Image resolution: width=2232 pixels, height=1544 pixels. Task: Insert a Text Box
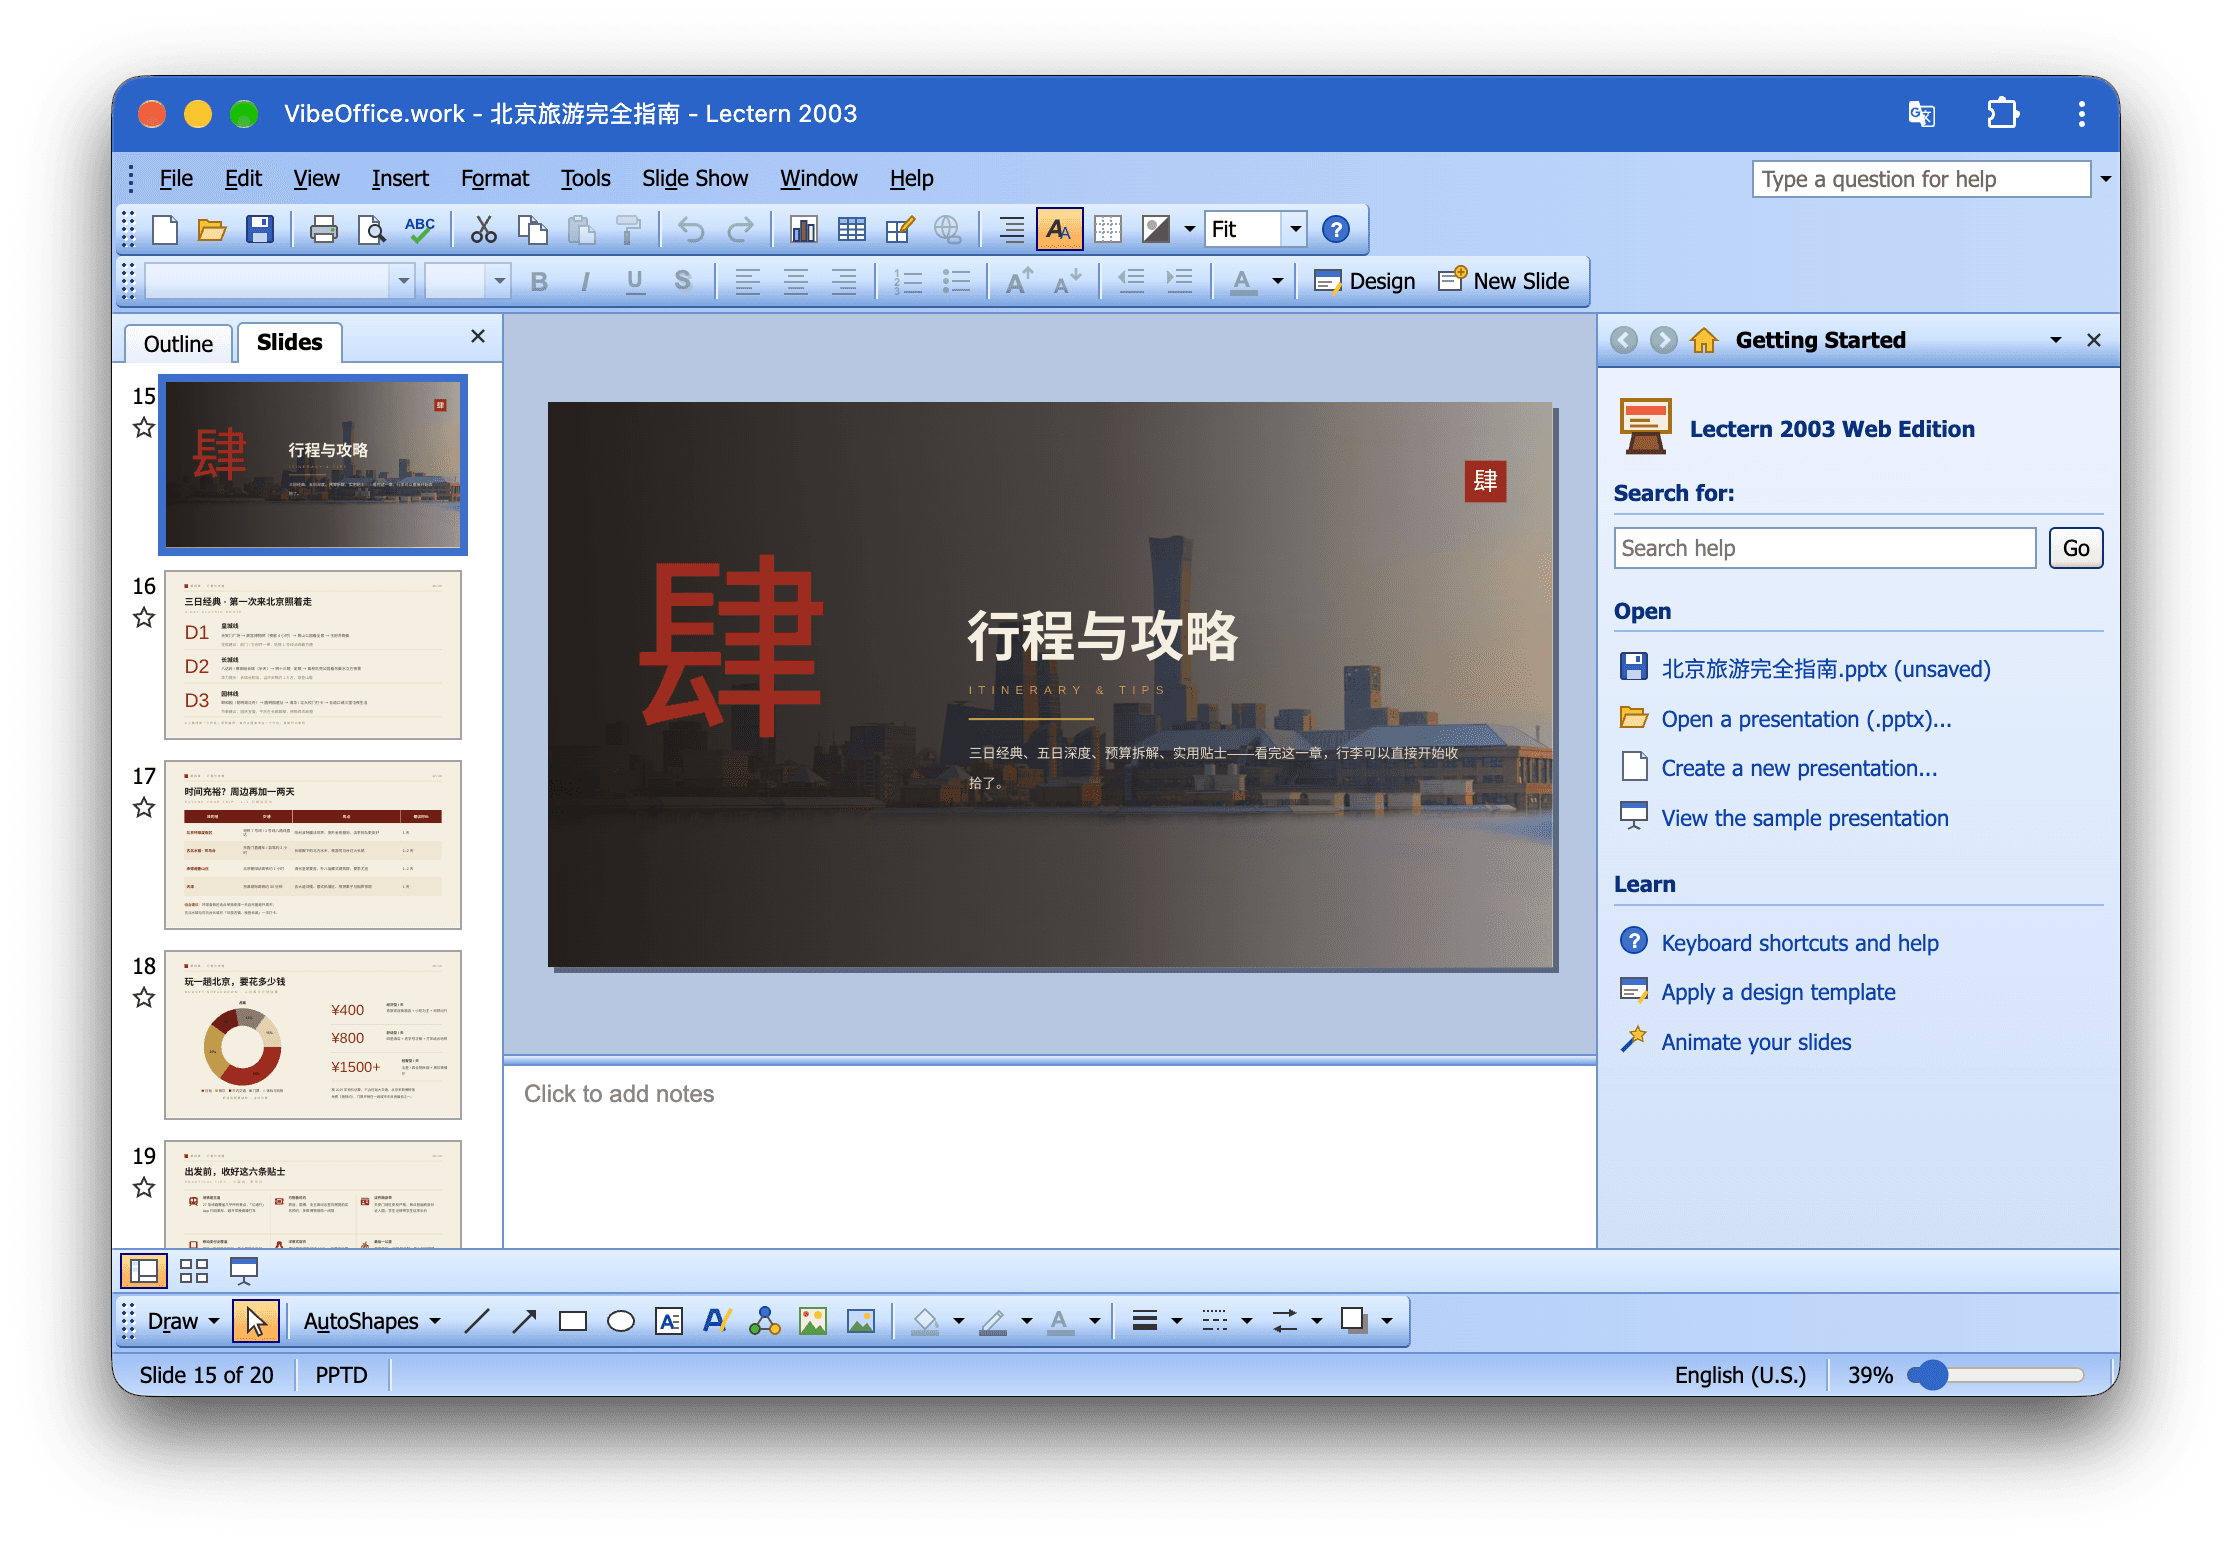click(x=669, y=1321)
